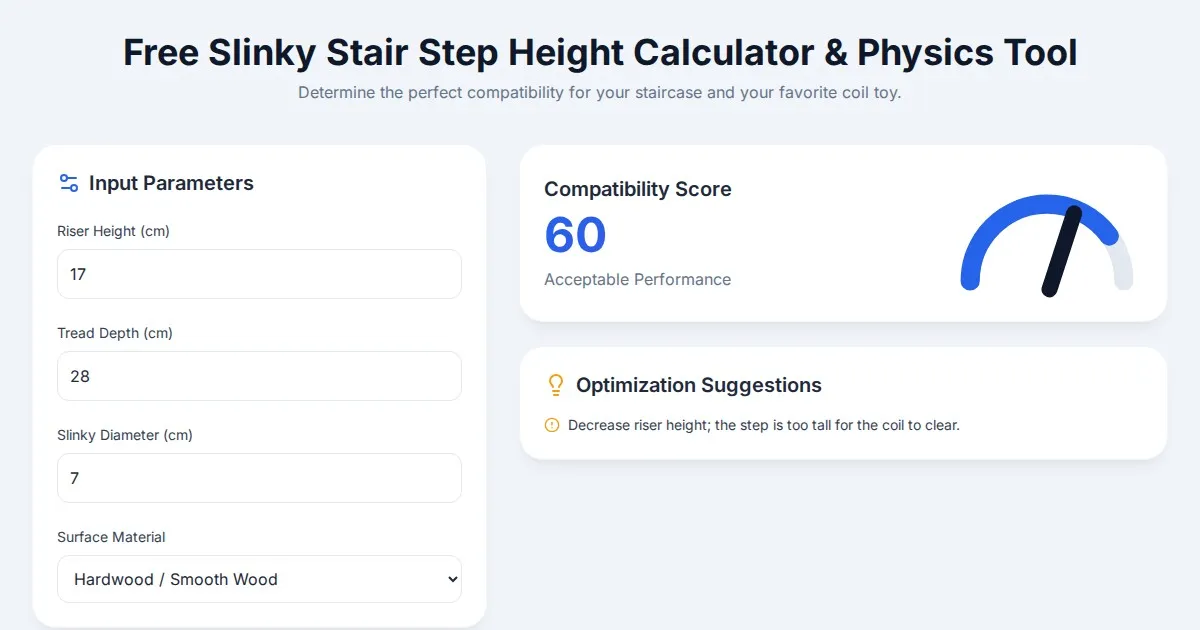This screenshot has width=1200, height=630.
Task: Focus the Riser Height input field
Action: [x=259, y=274]
